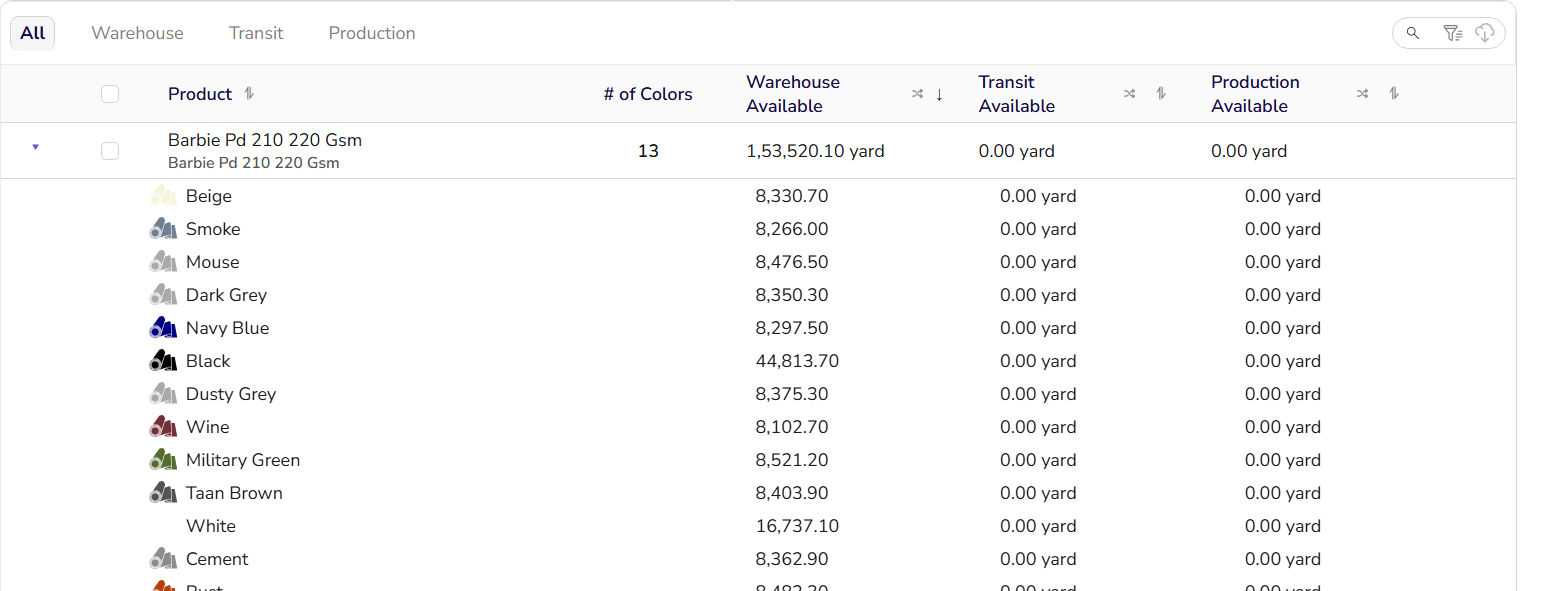Click the Military Green fabric roll icon

click(x=163, y=460)
